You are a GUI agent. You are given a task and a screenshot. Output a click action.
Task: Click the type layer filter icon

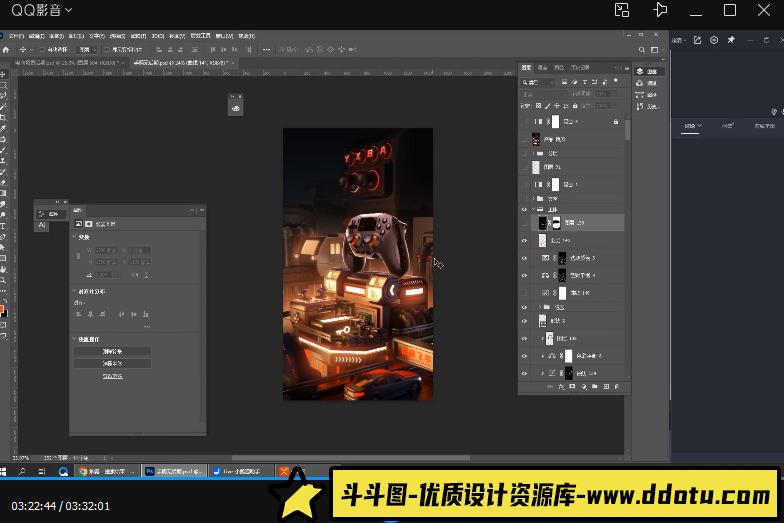(x=584, y=82)
